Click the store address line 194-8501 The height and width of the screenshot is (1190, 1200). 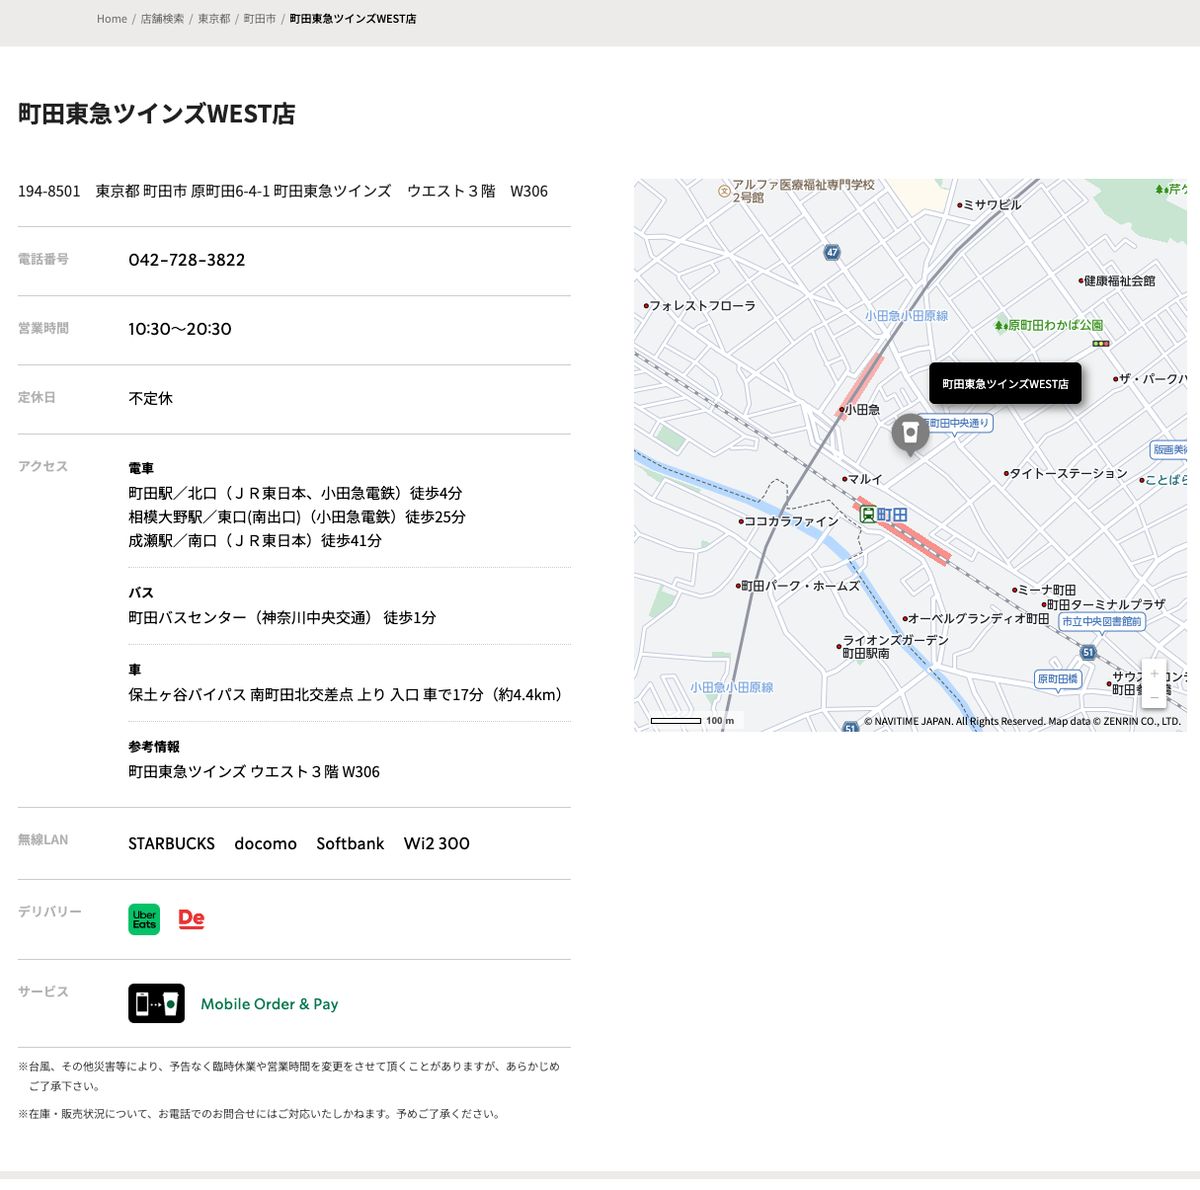coord(283,191)
